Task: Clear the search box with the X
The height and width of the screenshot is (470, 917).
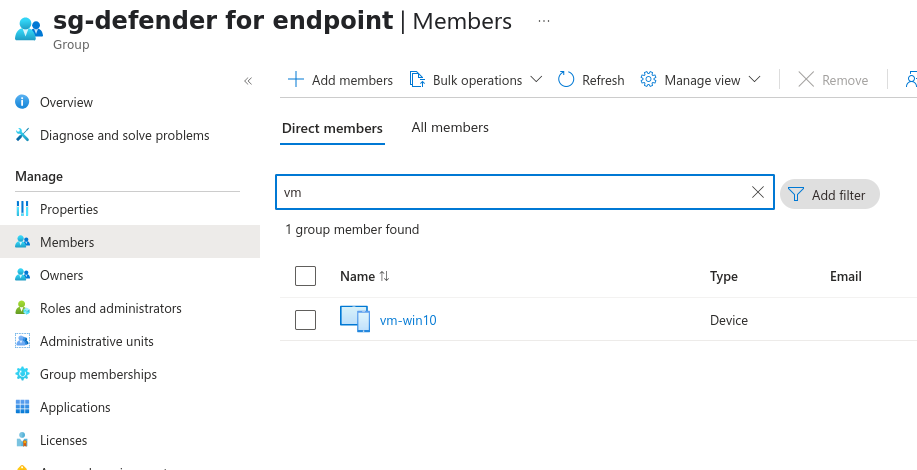Action: tap(758, 192)
